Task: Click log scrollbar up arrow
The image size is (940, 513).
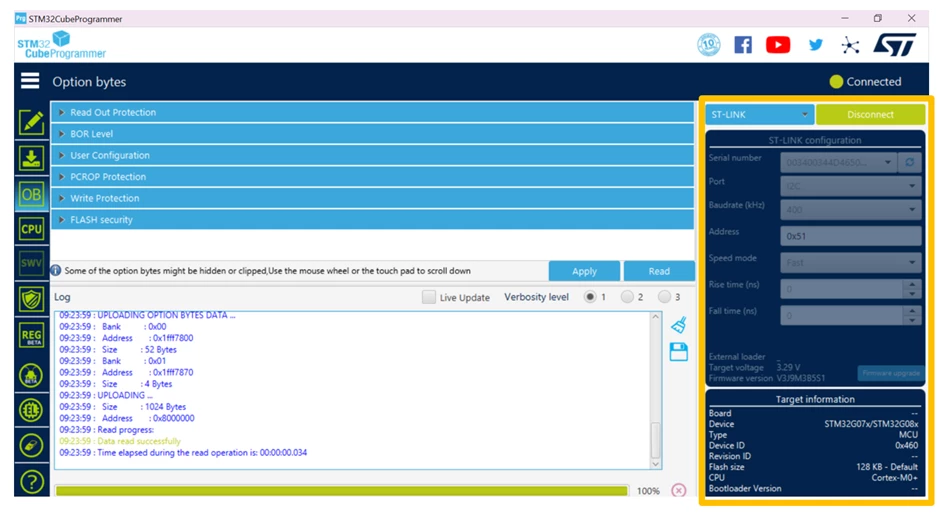Action: click(x=655, y=316)
